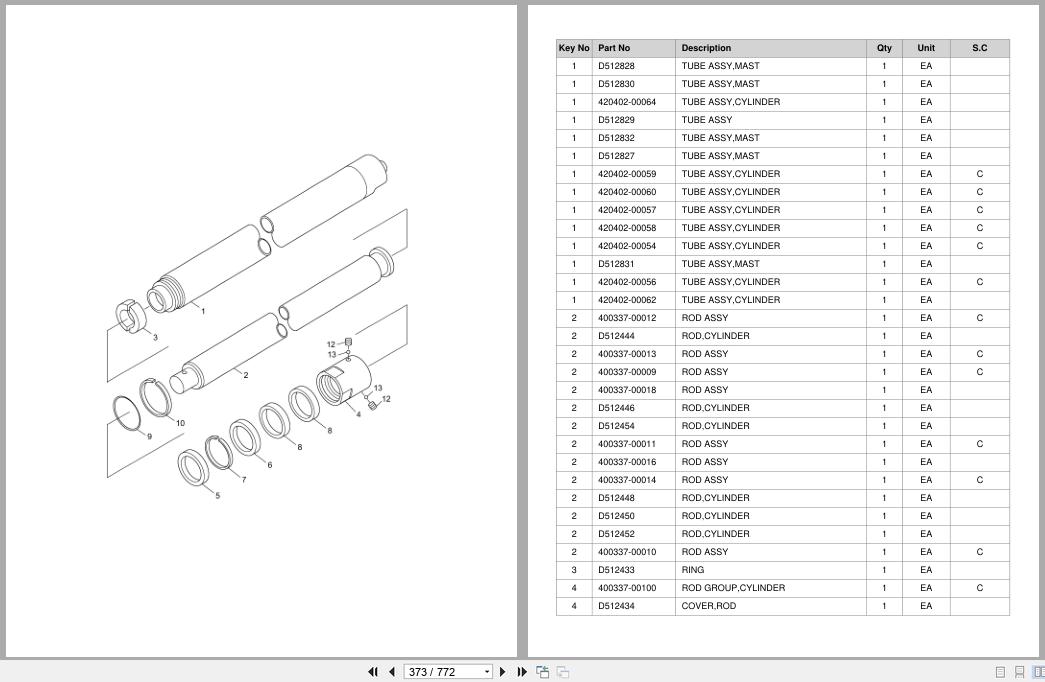The image size is (1045, 682).
Task: Select part number 420402-00059
Action: (x=626, y=174)
